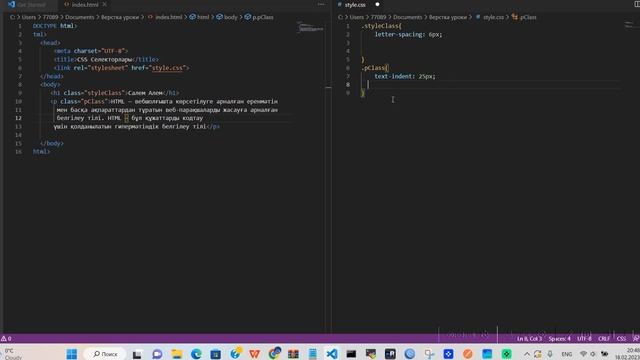Open Microsoft Store on the taskbar
Screen dimensions: 640x360
216,354
